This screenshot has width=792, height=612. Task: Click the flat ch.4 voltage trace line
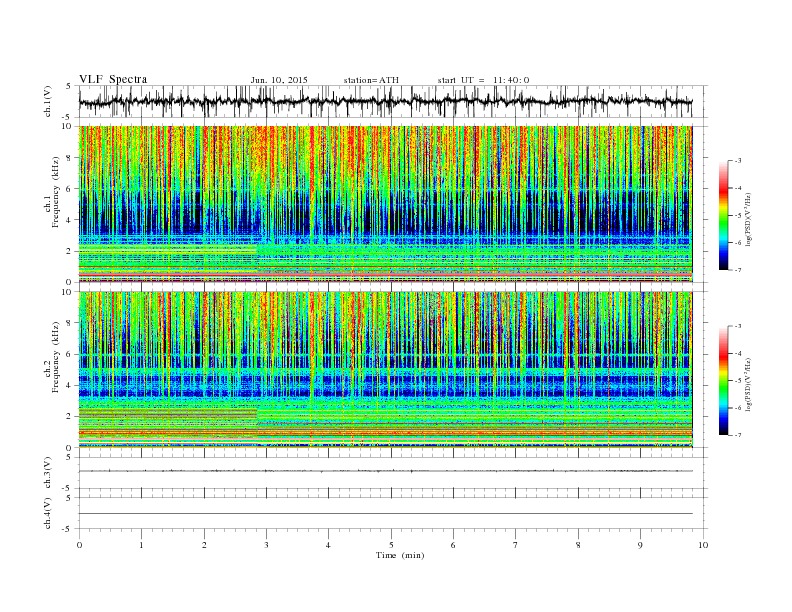[x=385, y=514]
